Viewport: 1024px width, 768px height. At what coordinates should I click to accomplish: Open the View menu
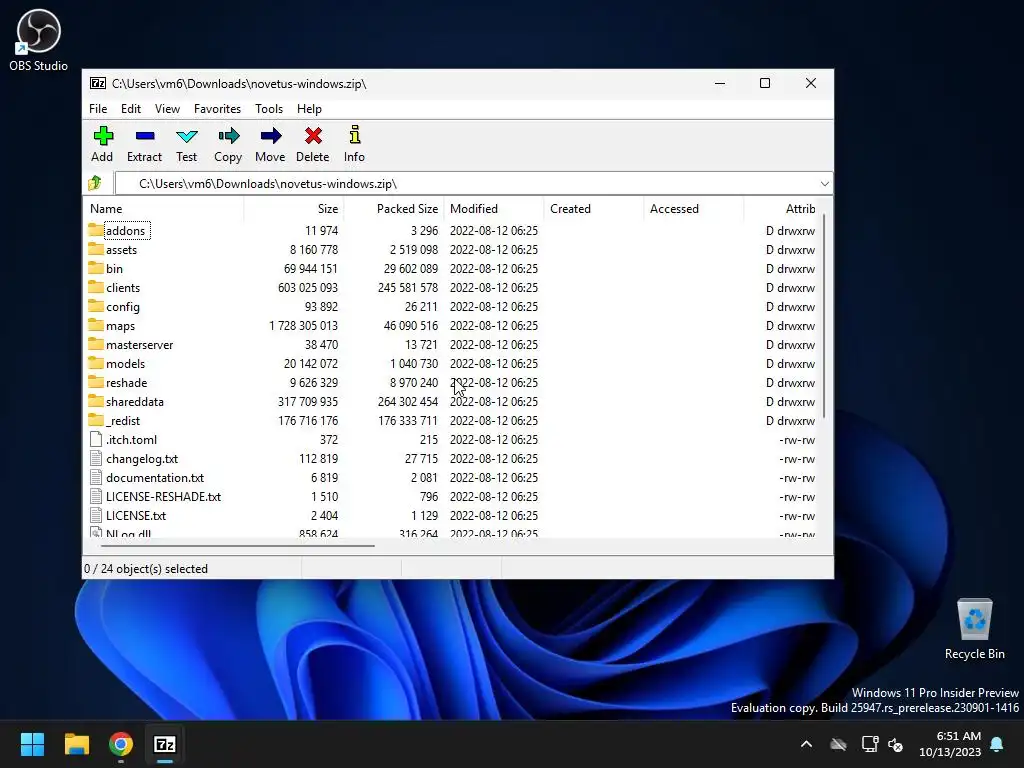coord(167,108)
